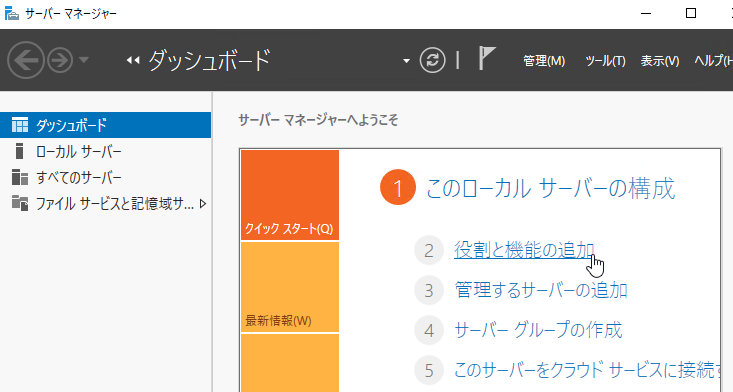Refresh the dashboard with the circular arrows icon
The image size is (733, 392).
pyautogui.click(x=432, y=60)
